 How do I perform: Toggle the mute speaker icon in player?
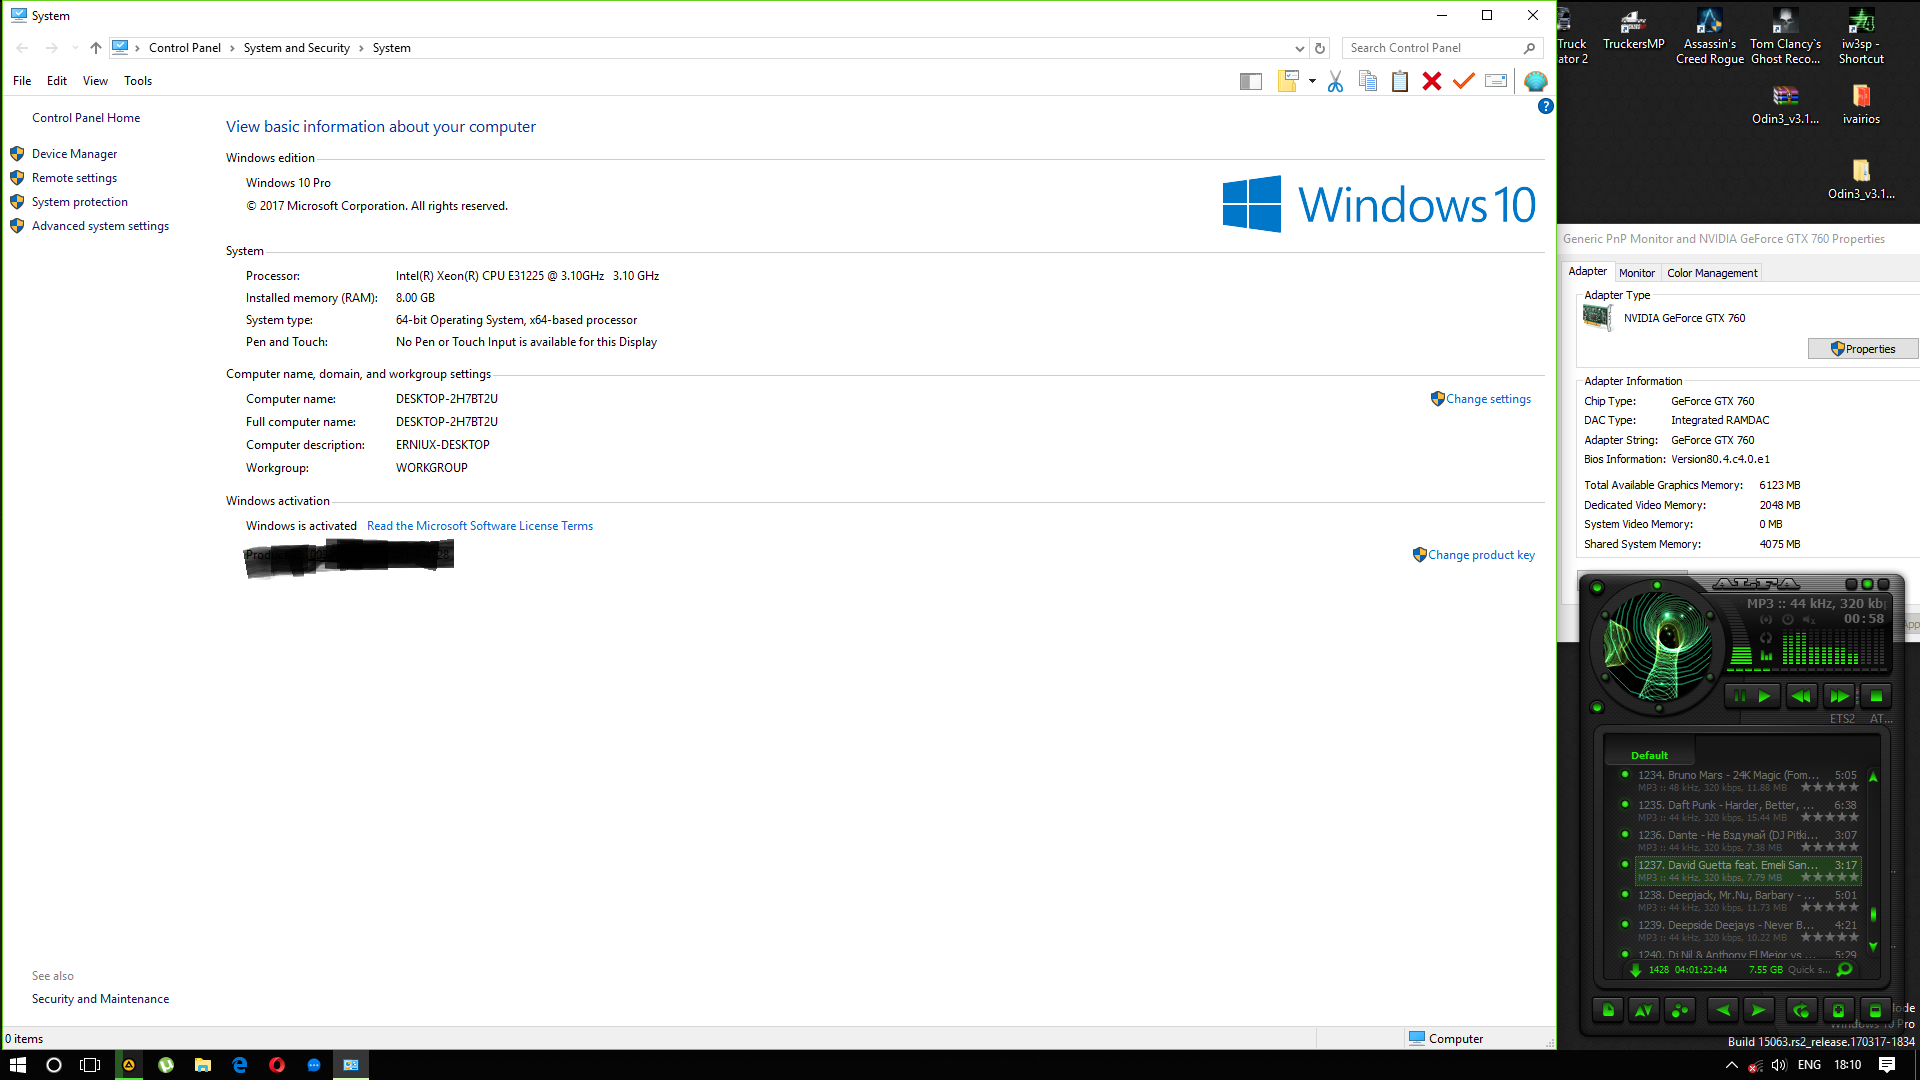click(1809, 620)
